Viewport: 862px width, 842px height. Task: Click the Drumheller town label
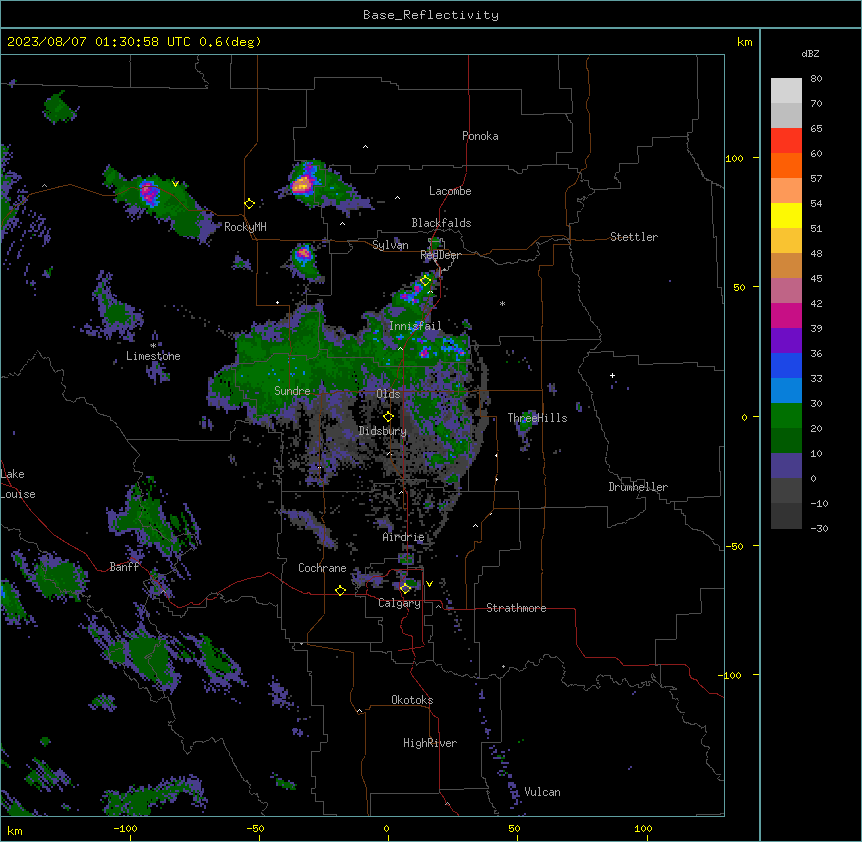(638, 487)
